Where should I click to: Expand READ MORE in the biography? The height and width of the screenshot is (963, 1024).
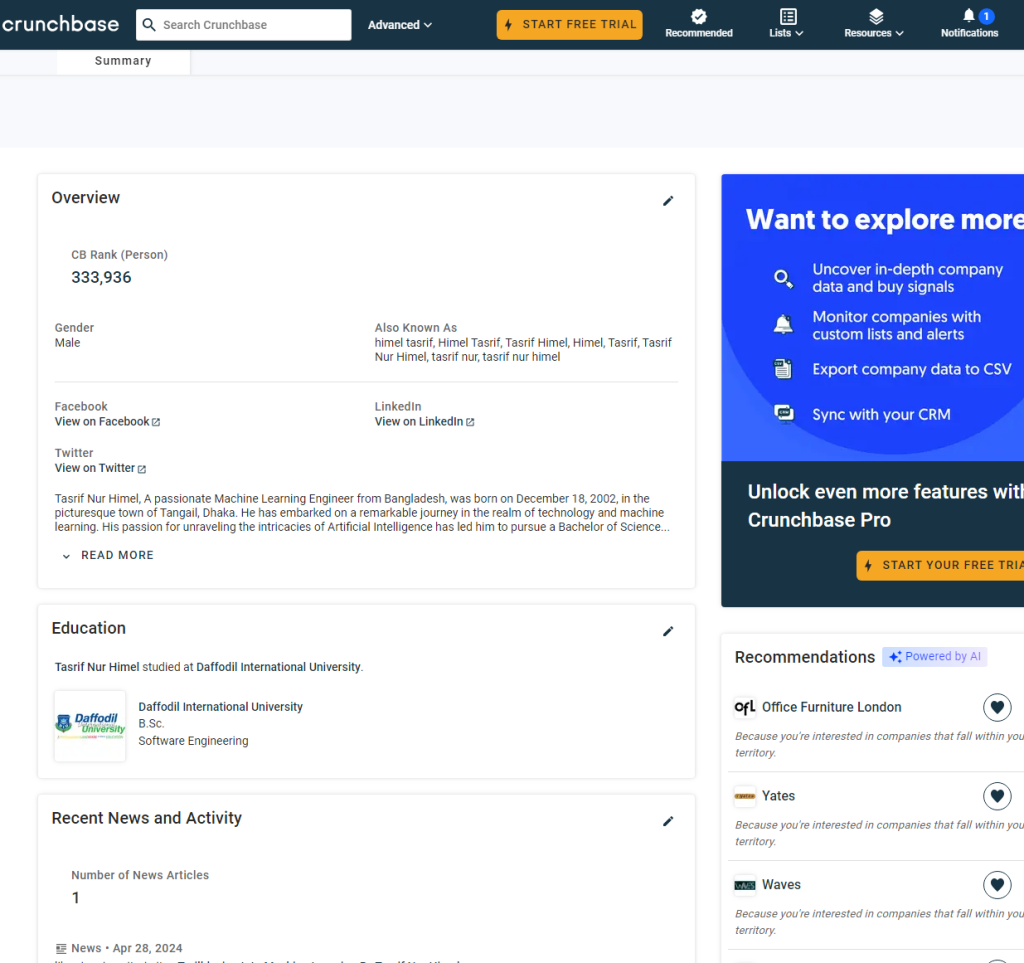point(108,555)
